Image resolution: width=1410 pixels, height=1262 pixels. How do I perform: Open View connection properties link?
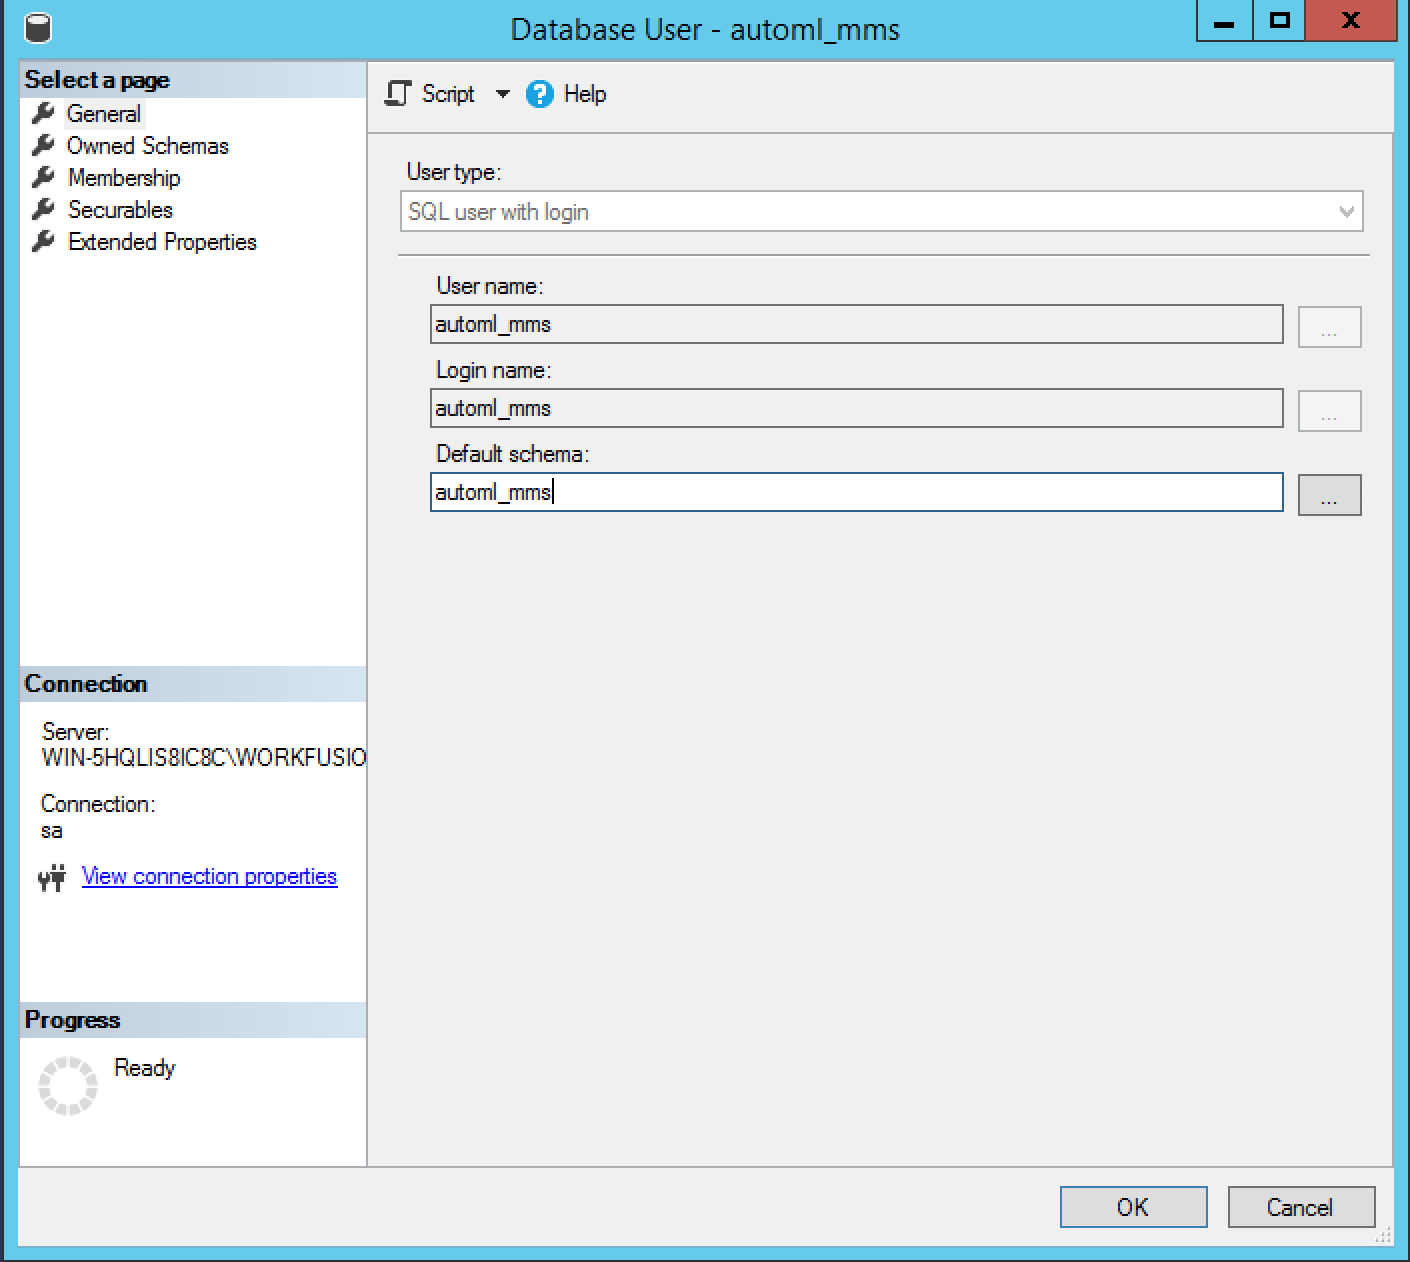click(209, 876)
